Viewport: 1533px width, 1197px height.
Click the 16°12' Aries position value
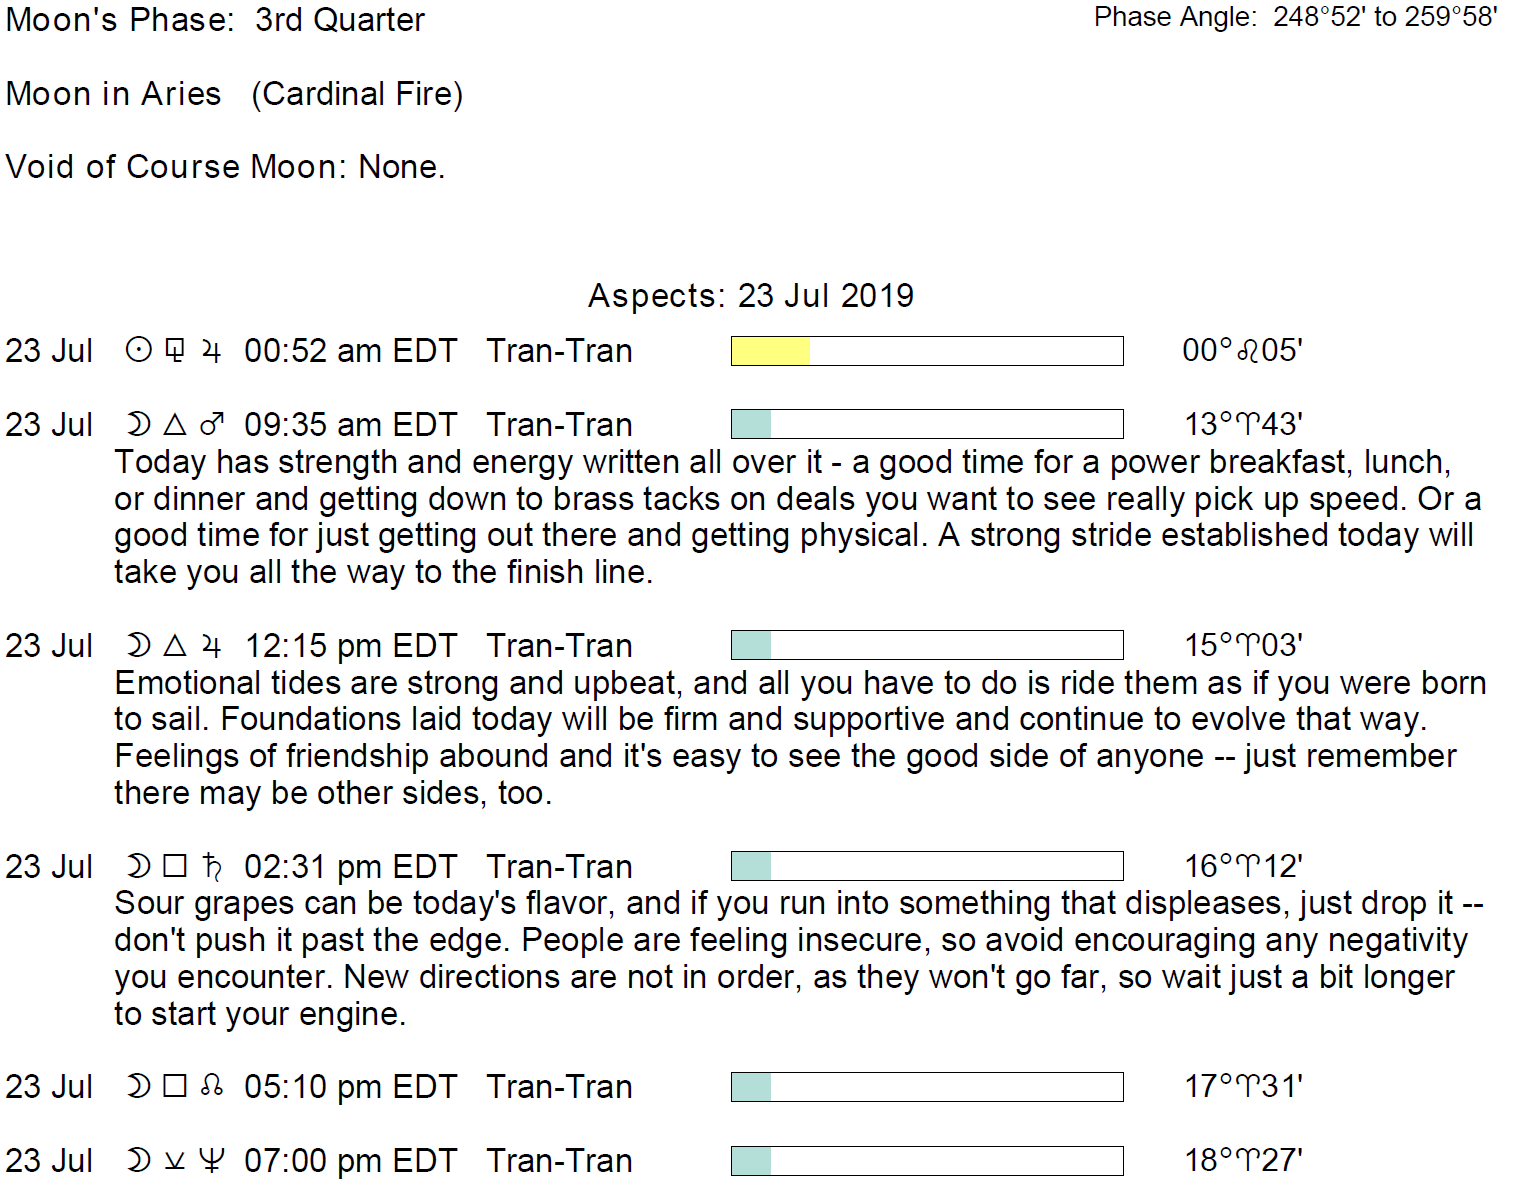pos(1243,867)
